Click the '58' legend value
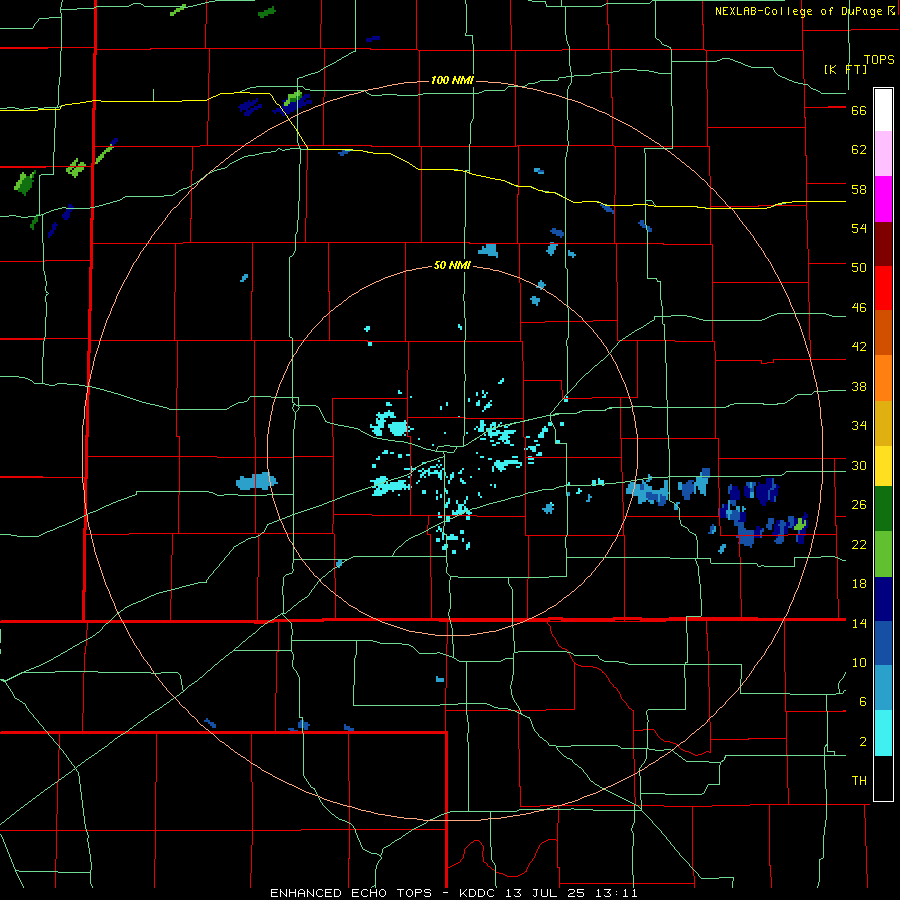 point(859,189)
